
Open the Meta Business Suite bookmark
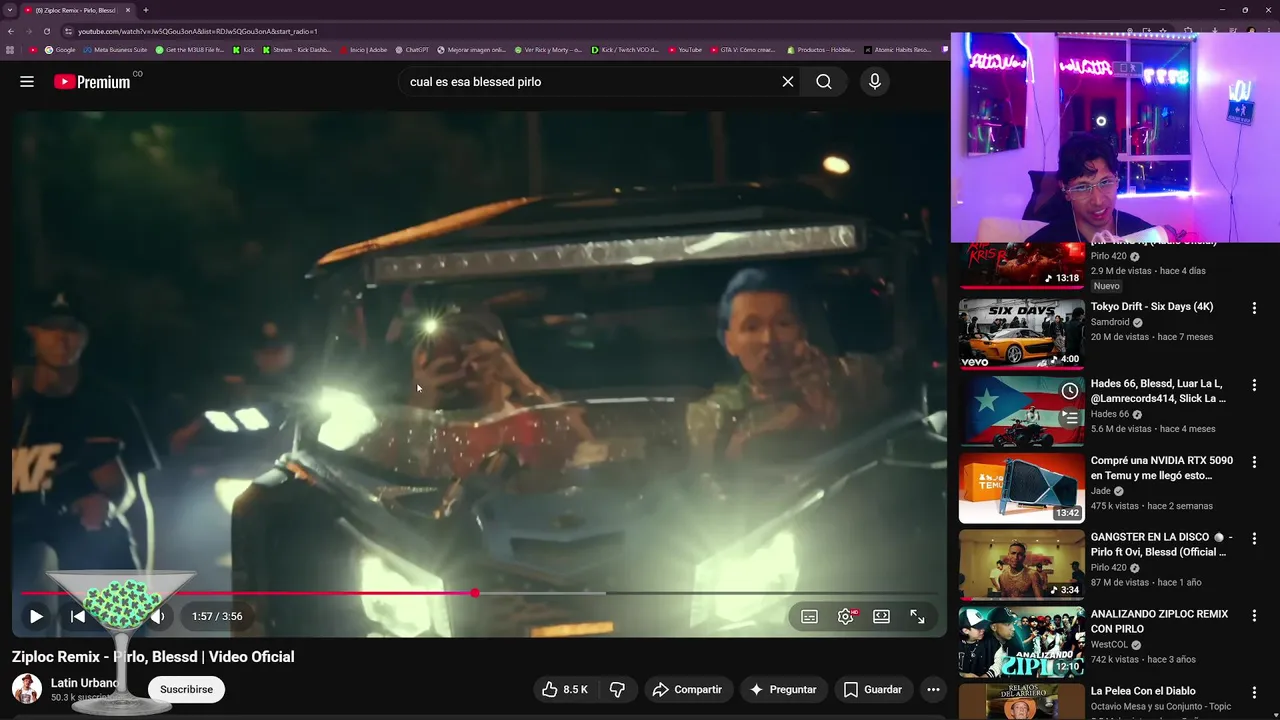116,49
